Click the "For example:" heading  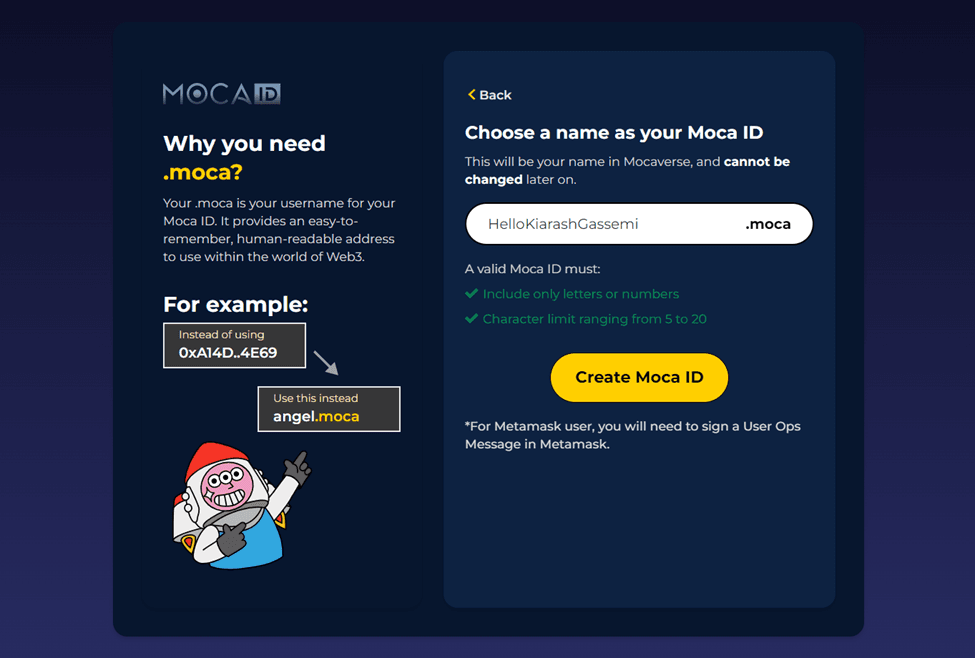coord(236,305)
